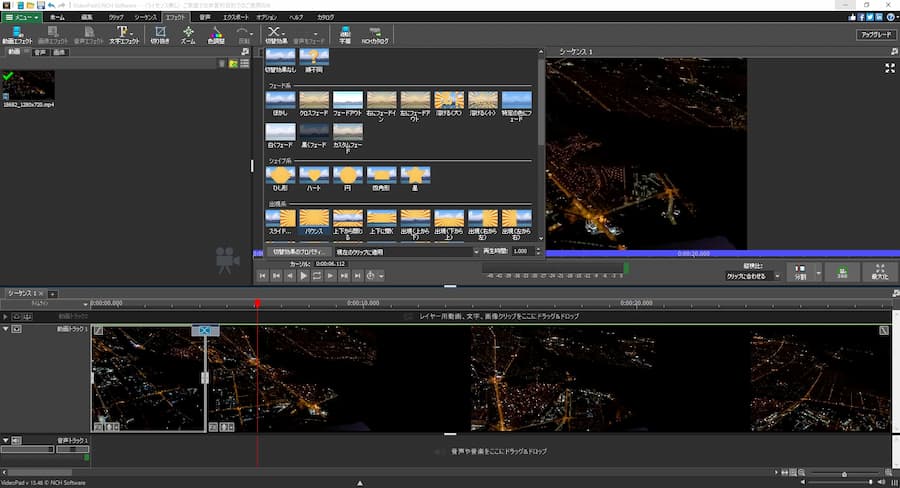The height and width of the screenshot is (488, 900).
Task: Mute the 音声トラック 1 speaker toggle
Action: tap(16, 440)
